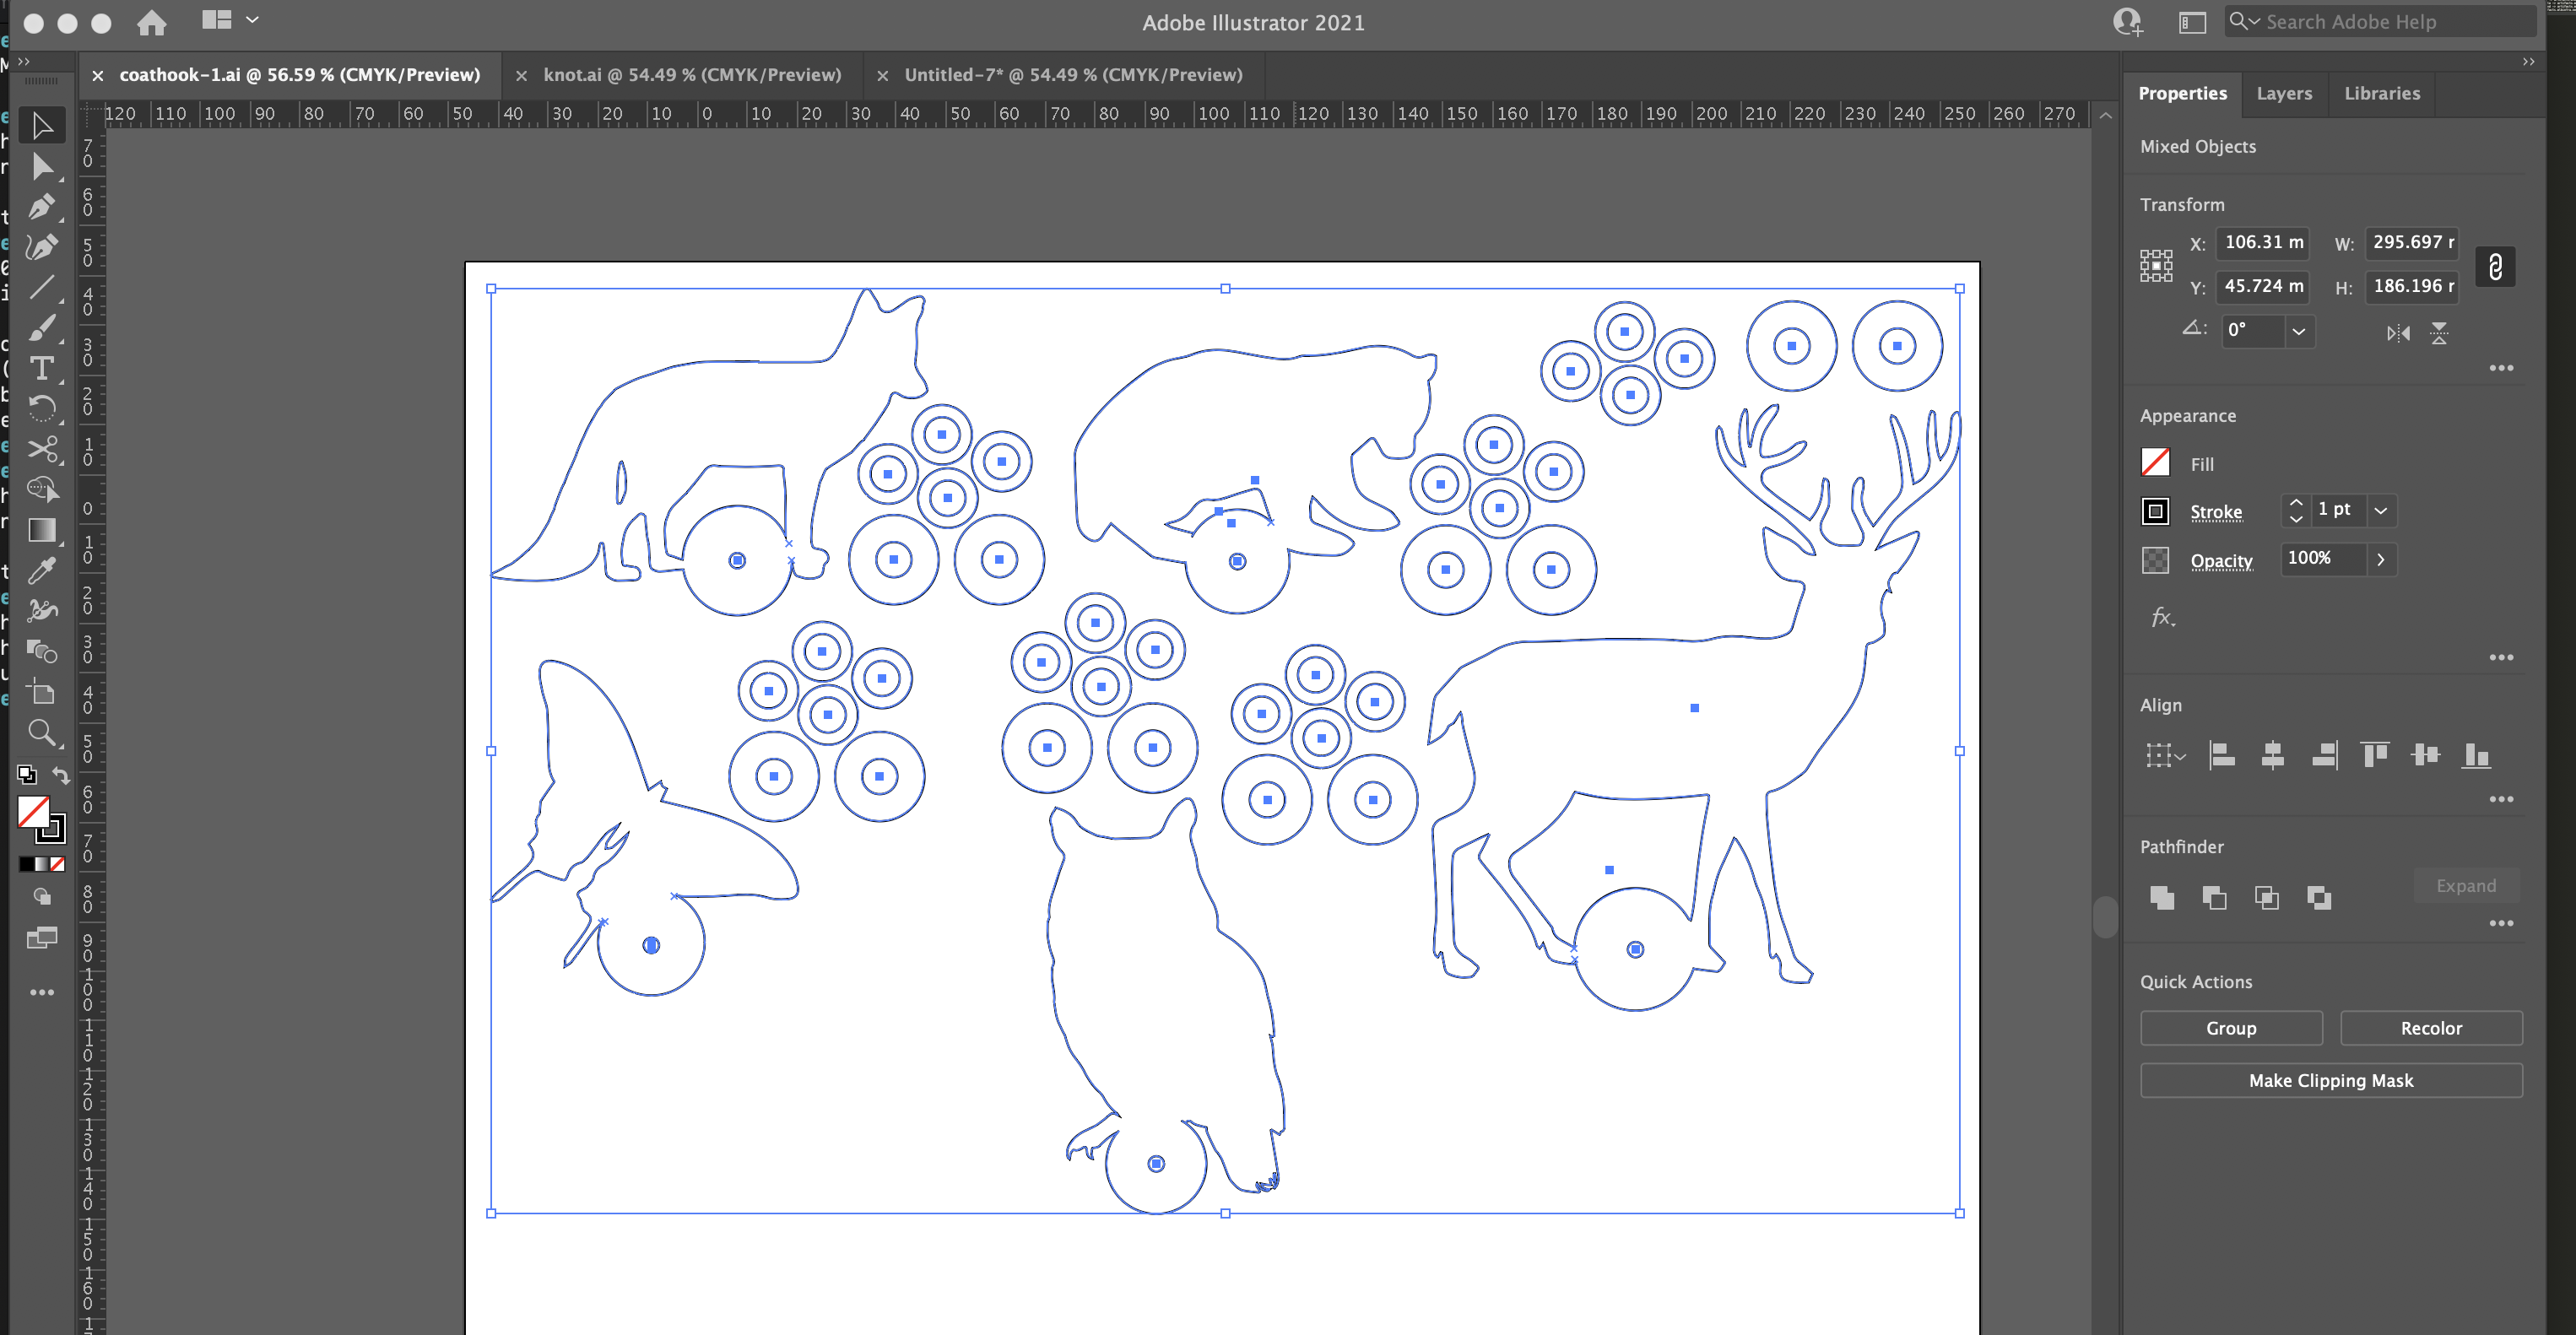Image resolution: width=2576 pixels, height=1335 pixels.
Task: Click the Draw mode icon in toolbar
Action: click(x=42, y=897)
